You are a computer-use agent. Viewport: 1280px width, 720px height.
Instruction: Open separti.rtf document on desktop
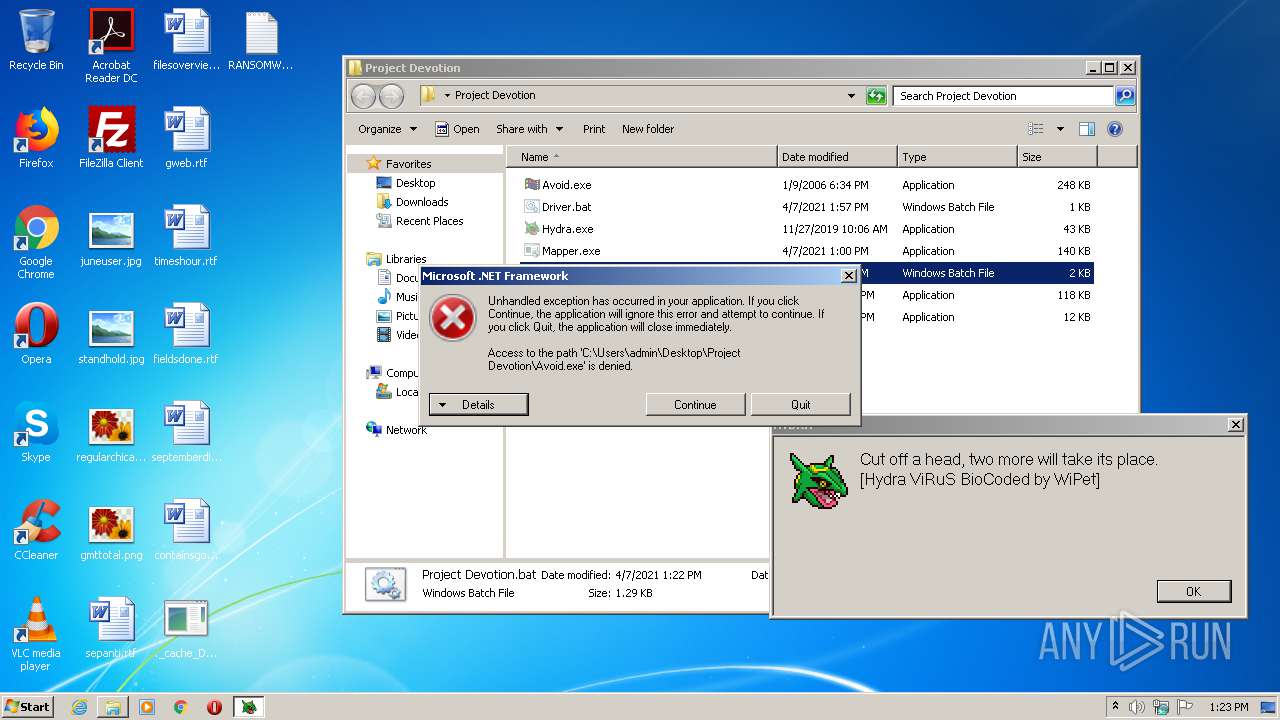point(111,628)
